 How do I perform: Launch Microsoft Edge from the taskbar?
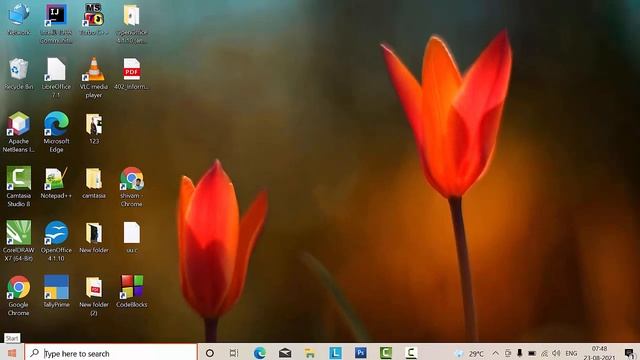(259, 353)
